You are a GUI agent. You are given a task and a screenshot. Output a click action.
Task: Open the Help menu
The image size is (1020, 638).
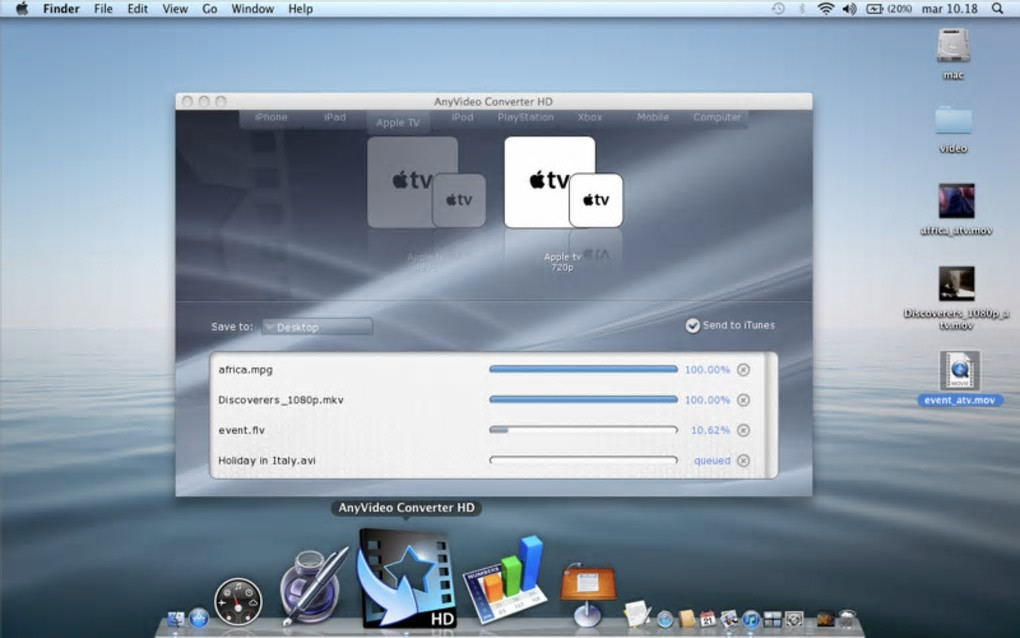301,8
